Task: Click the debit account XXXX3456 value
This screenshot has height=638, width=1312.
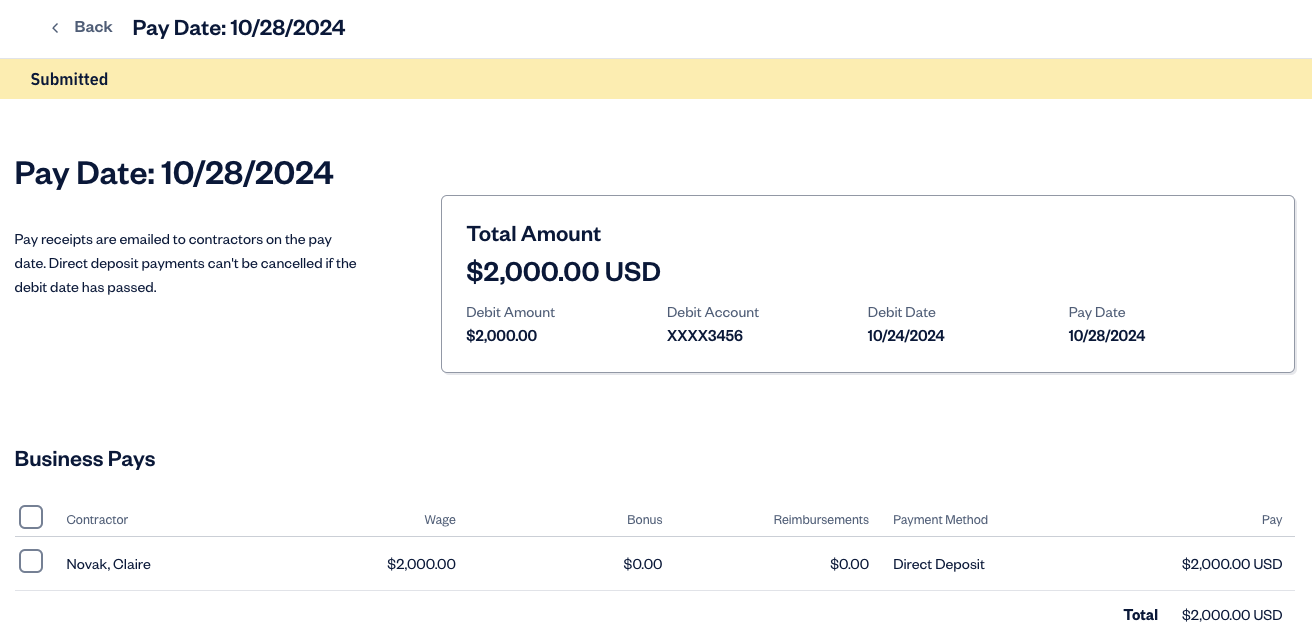Action: click(704, 336)
